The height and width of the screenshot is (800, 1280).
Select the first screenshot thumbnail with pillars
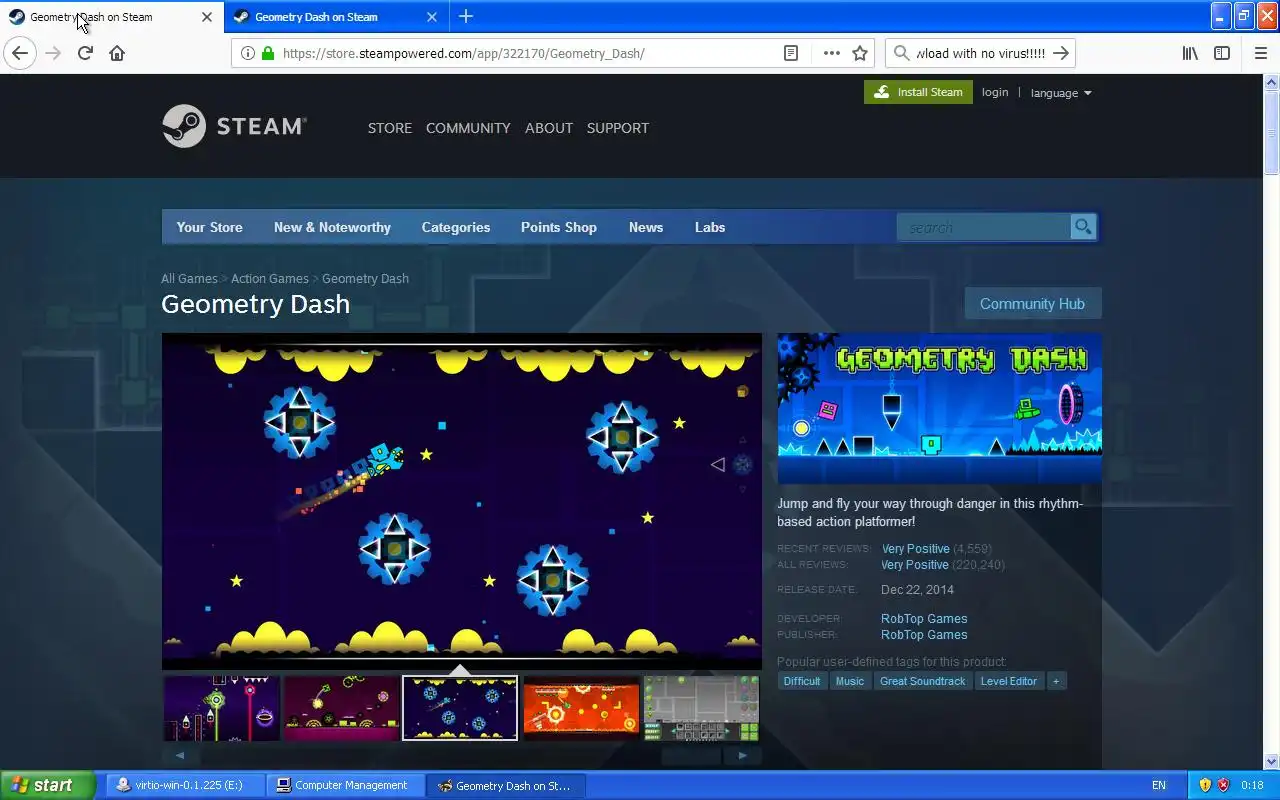pos(222,708)
